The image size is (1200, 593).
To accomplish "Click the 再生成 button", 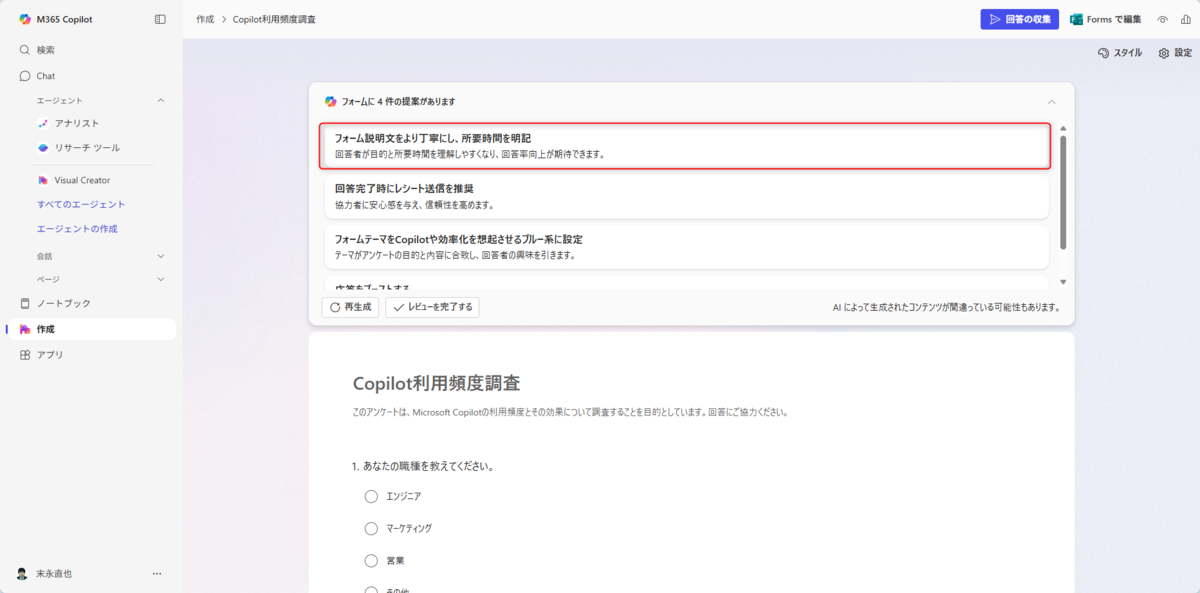I will [350, 307].
